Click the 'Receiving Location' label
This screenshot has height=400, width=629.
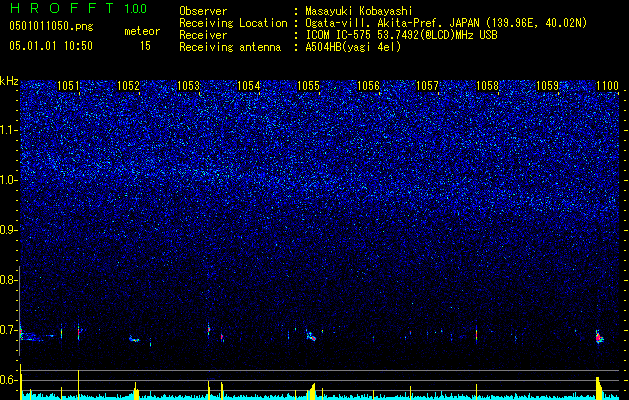click(x=233, y=23)
